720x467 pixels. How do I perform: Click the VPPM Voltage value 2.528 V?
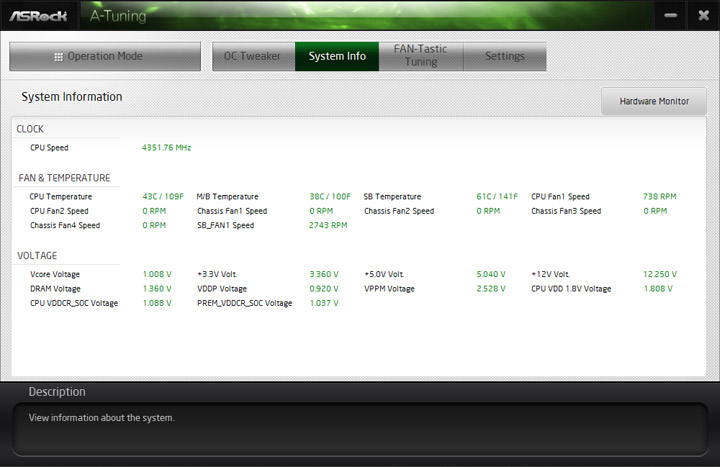click(491, 289)
